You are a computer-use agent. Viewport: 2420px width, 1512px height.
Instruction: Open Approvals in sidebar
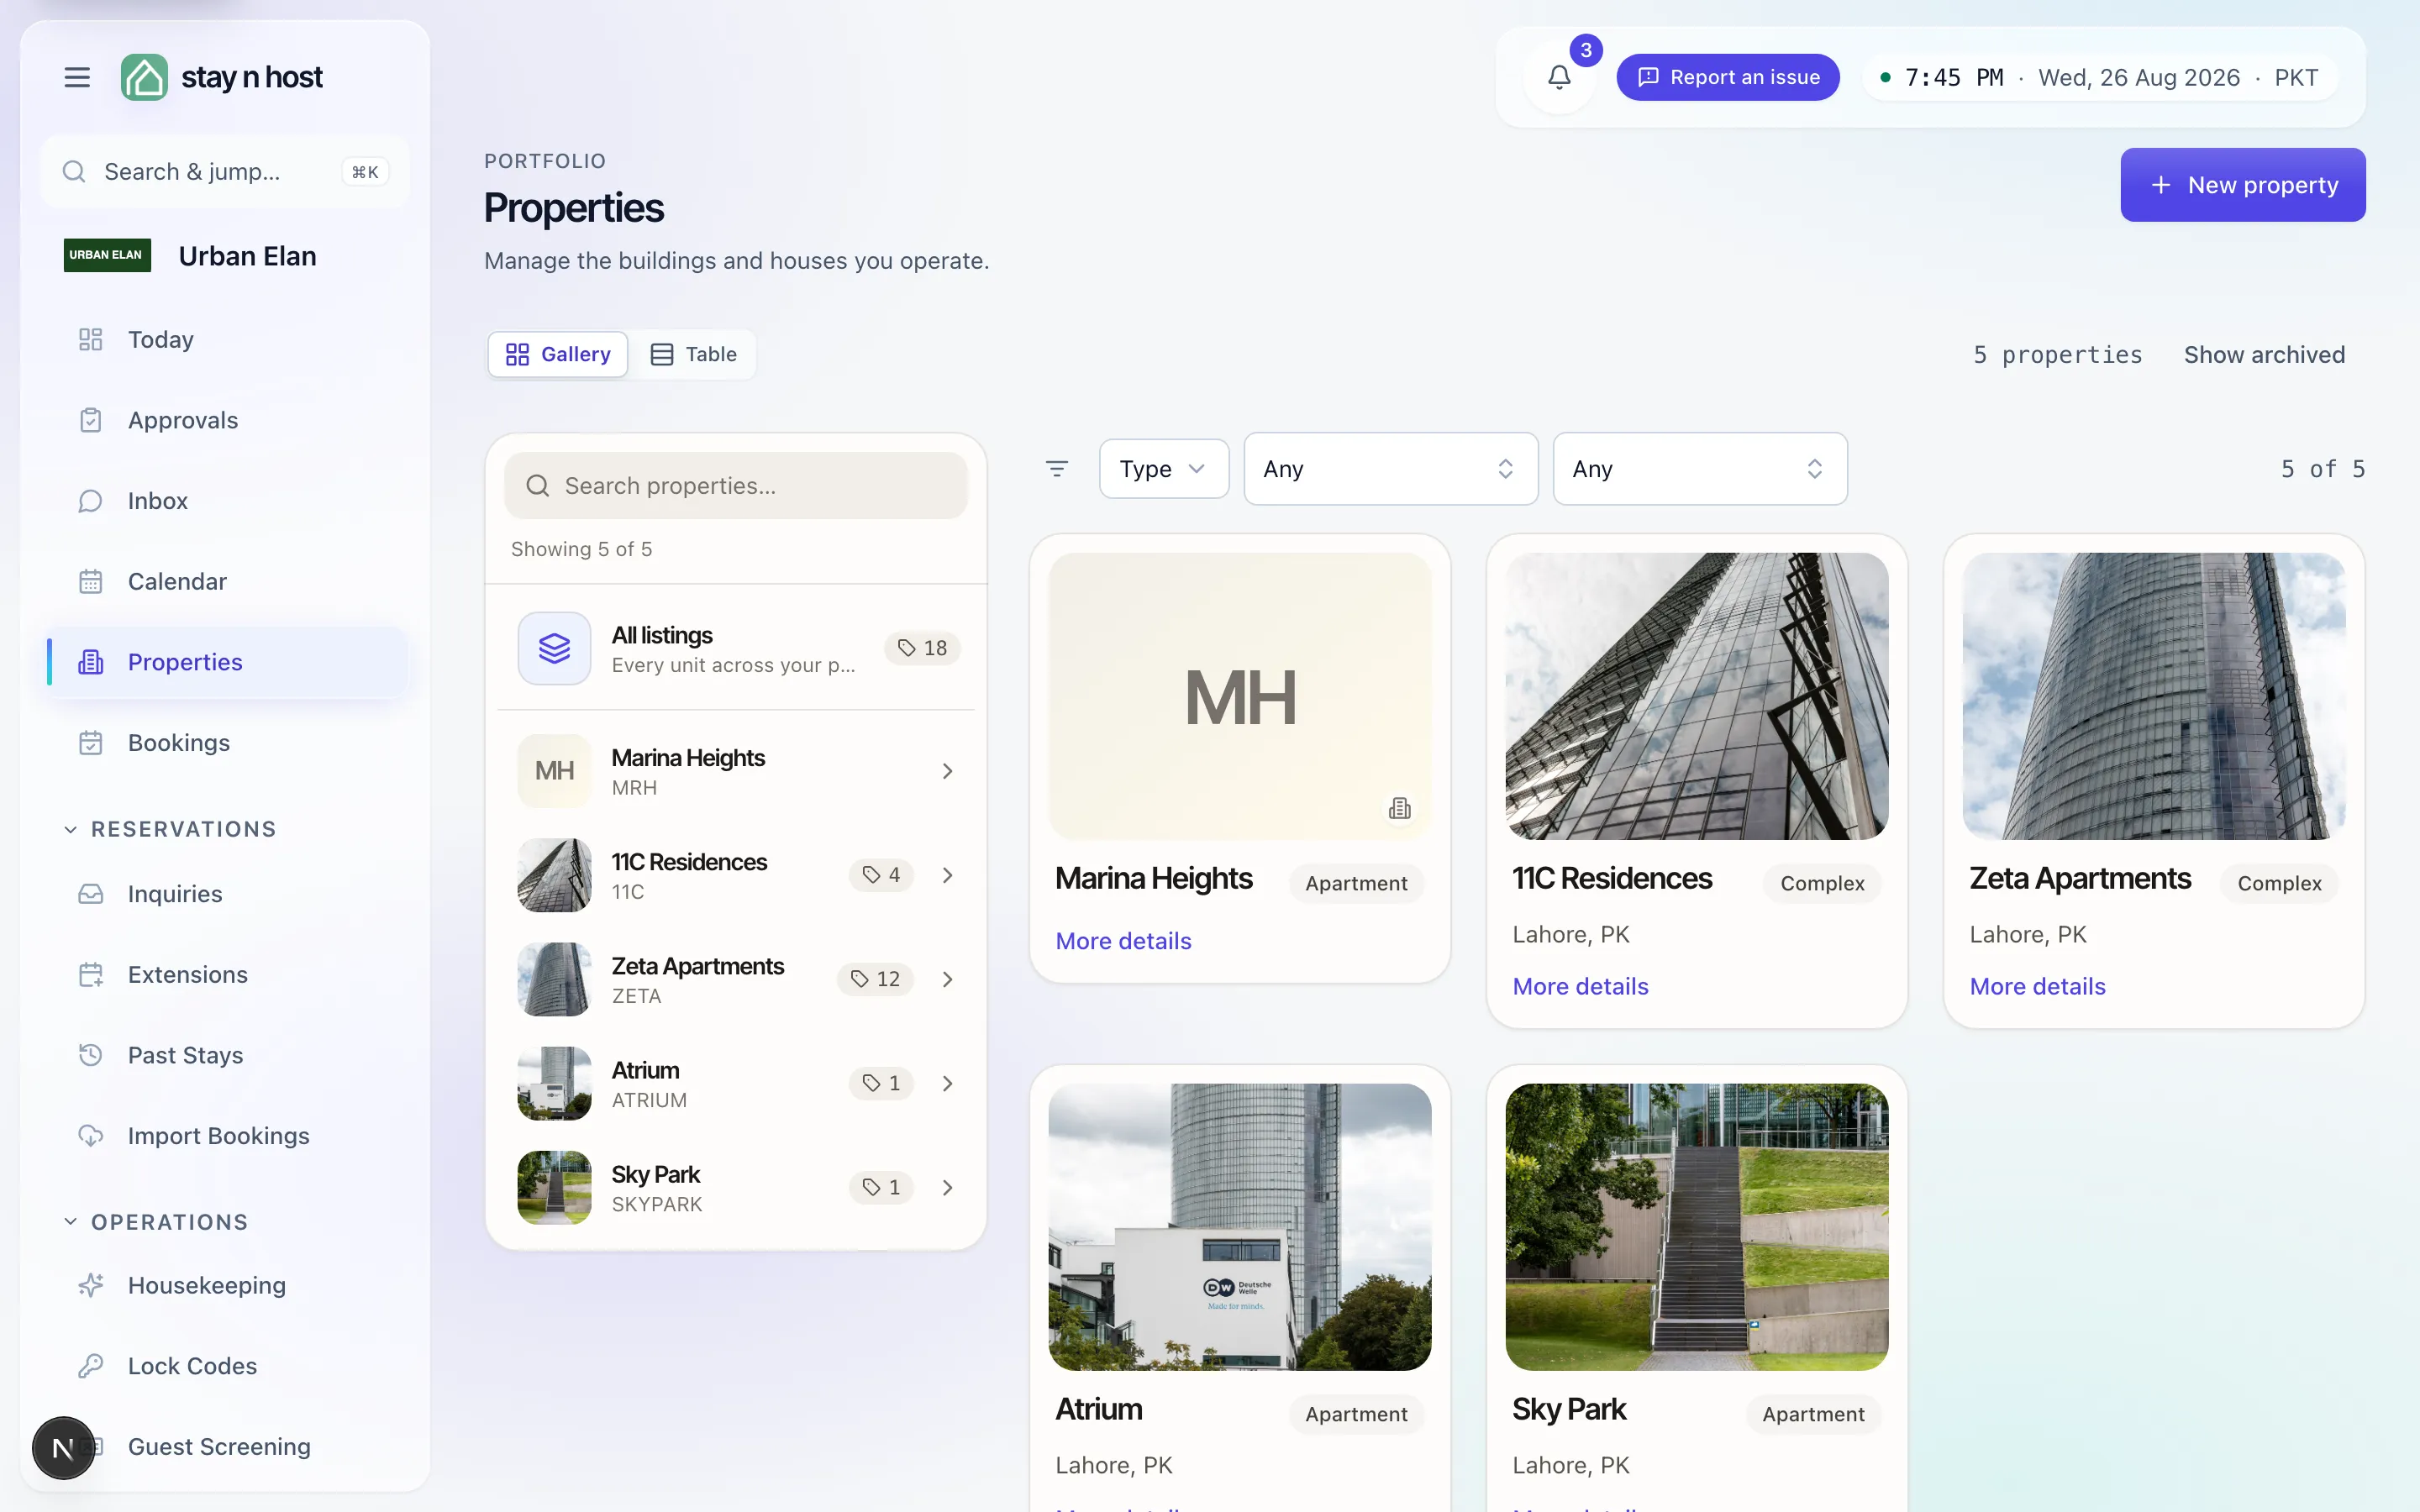227,420
